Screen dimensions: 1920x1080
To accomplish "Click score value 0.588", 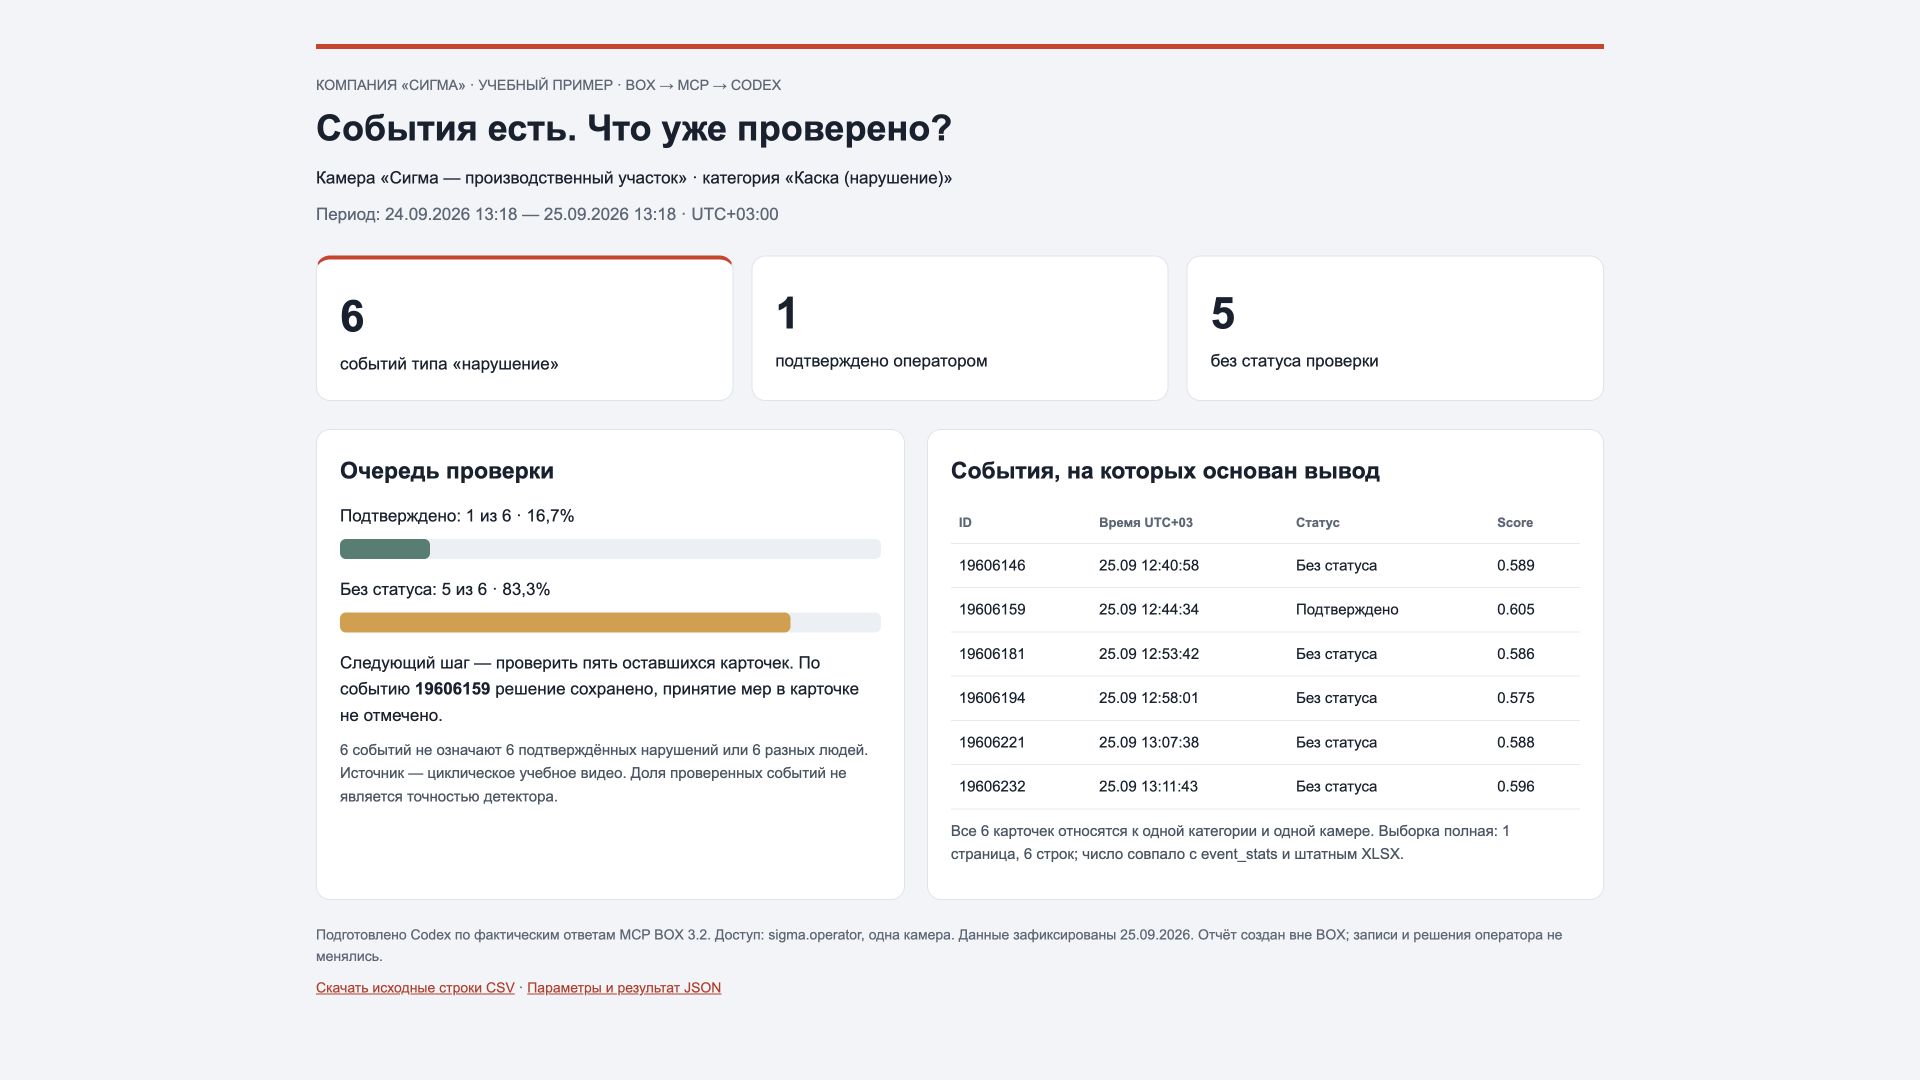I will [x=1516, y=743].
